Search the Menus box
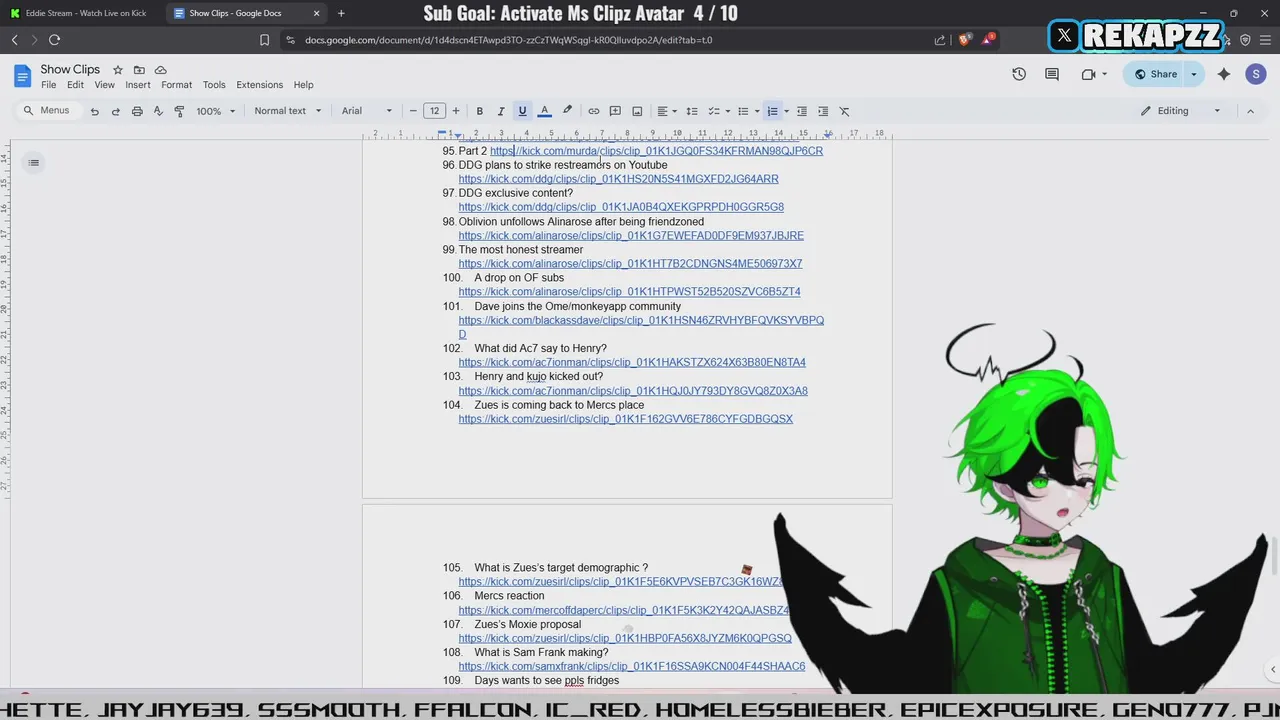The image size is (1280, 720). 48,111
